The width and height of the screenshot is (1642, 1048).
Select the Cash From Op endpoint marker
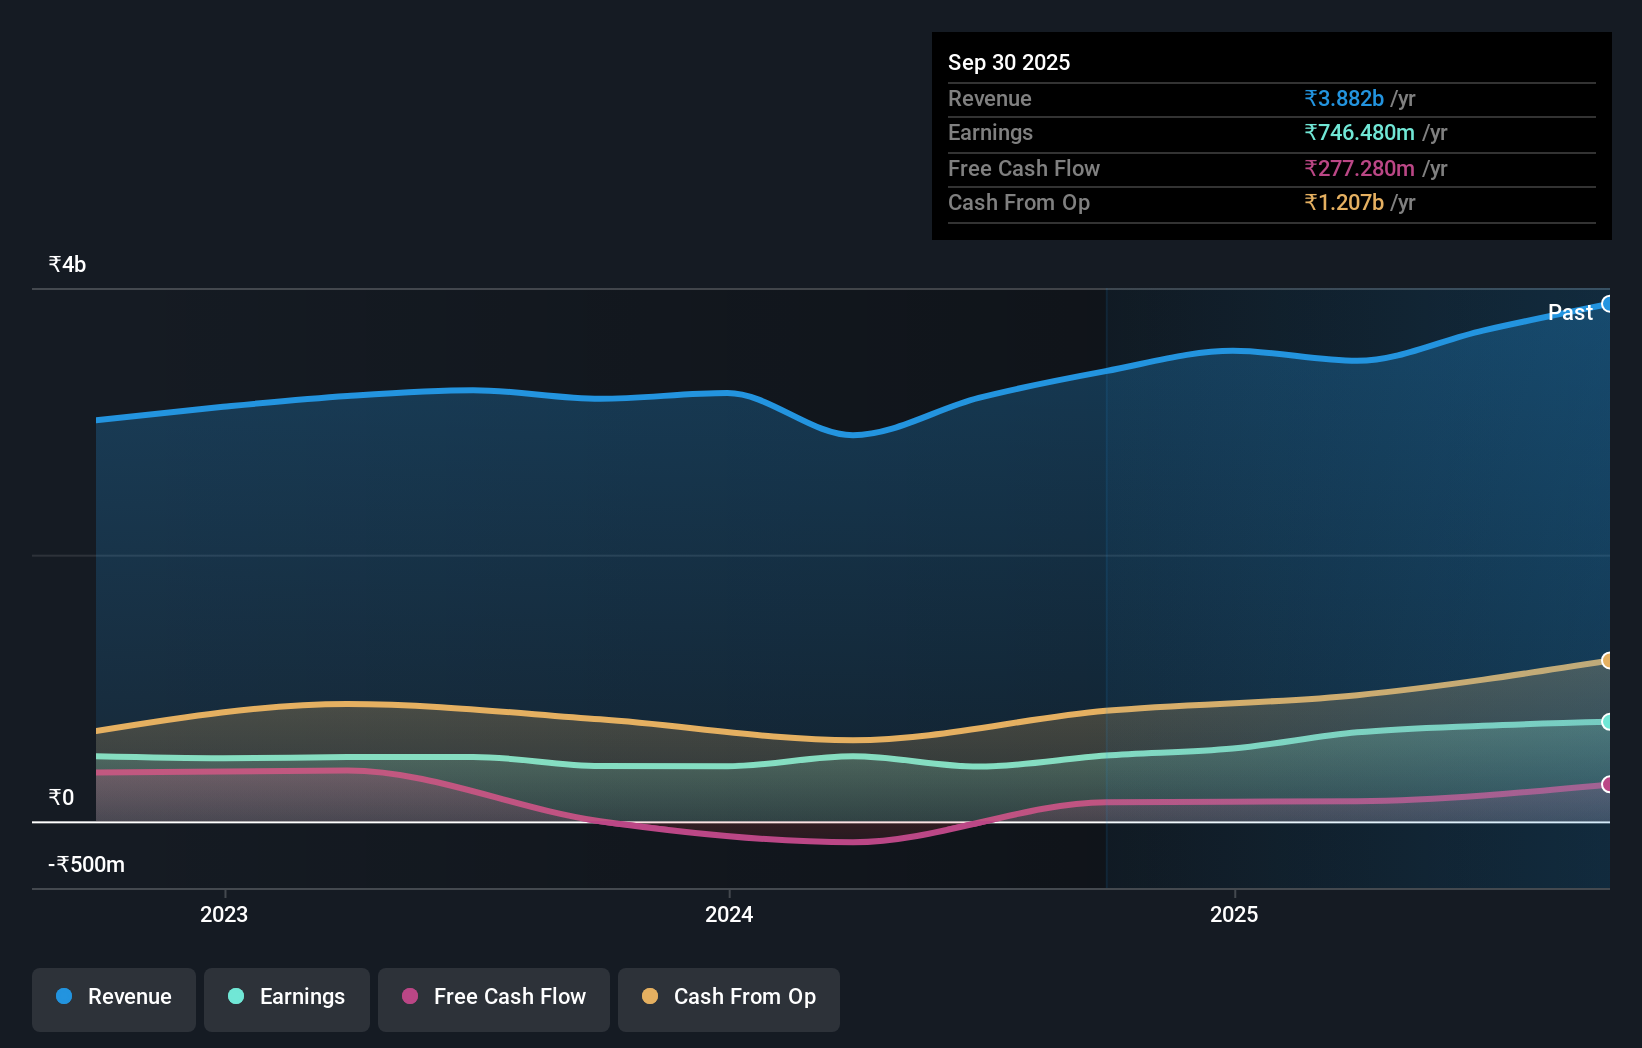[1607, 660]
